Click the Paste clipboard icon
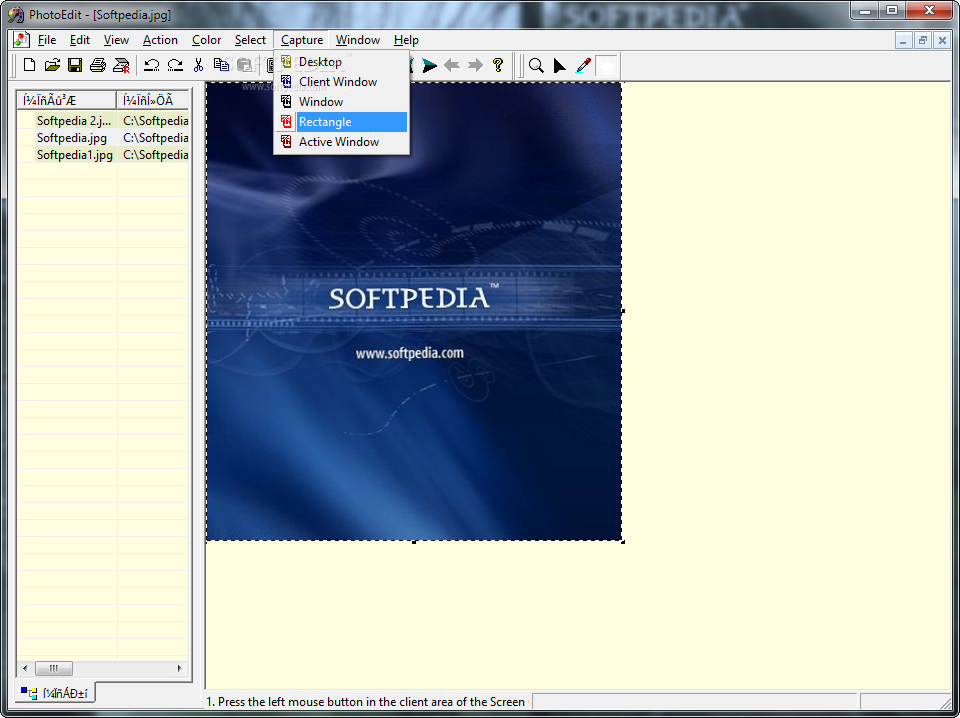Image resolution: width=960 pixels, height=718 pixels. 244,65
